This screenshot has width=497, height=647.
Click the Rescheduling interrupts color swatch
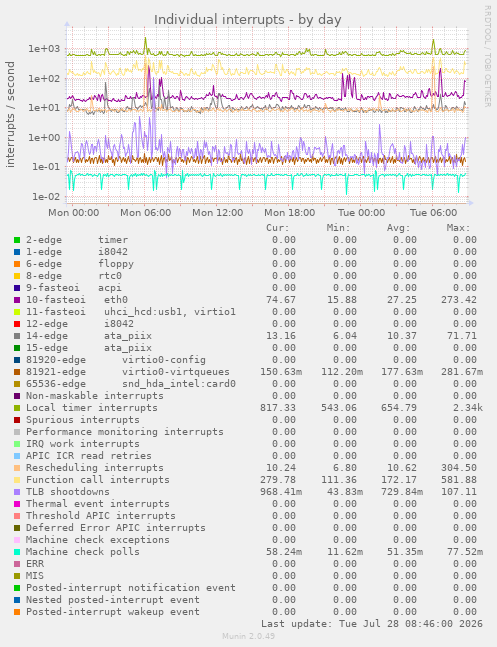[17, 468]
